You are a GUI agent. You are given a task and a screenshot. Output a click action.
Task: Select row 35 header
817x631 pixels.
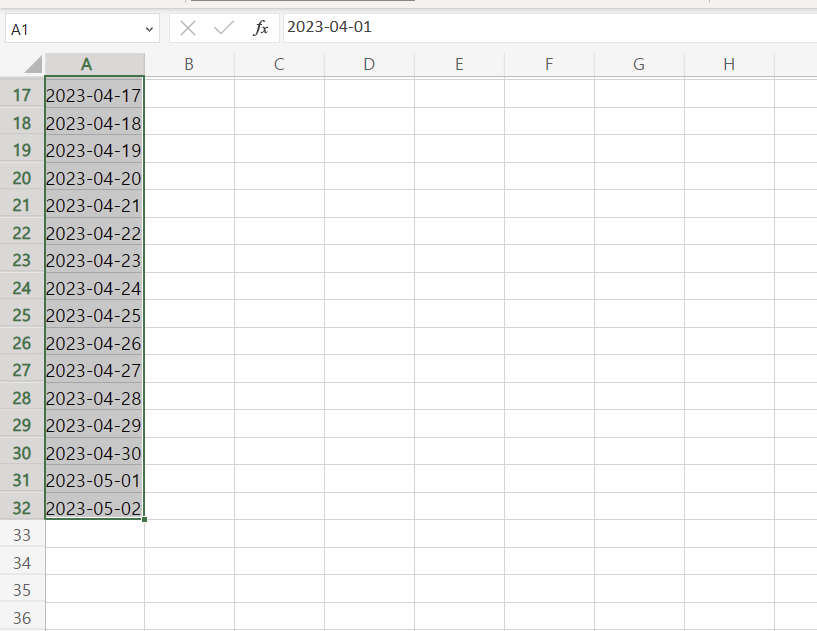(22, 589)
